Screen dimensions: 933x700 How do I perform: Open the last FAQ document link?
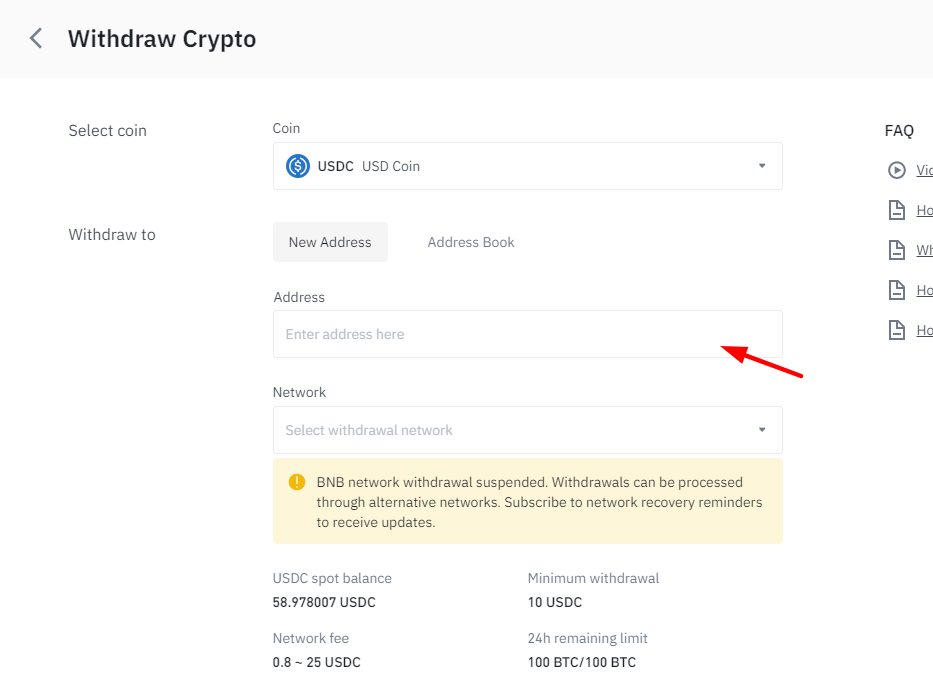(925, 330)
